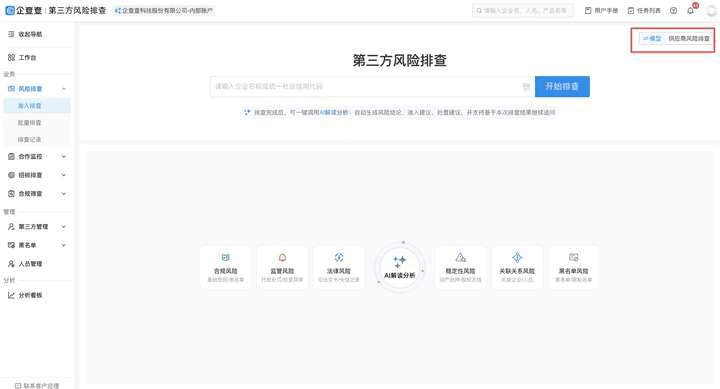Click the 监管风险 bell card

282,267
